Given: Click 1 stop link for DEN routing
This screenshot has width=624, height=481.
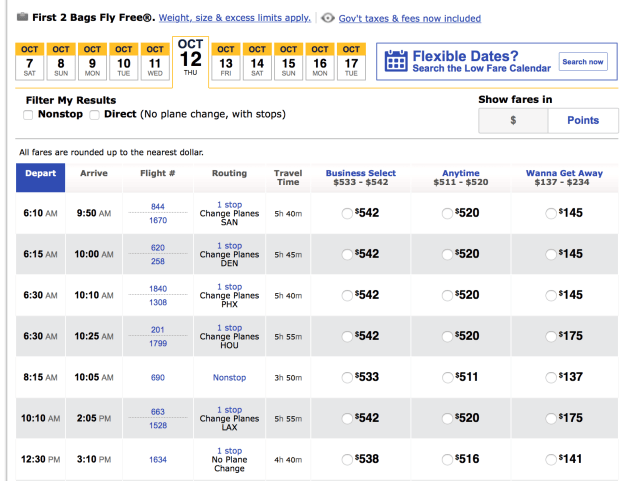Looking at the screenshot, I should pos(229,245).
